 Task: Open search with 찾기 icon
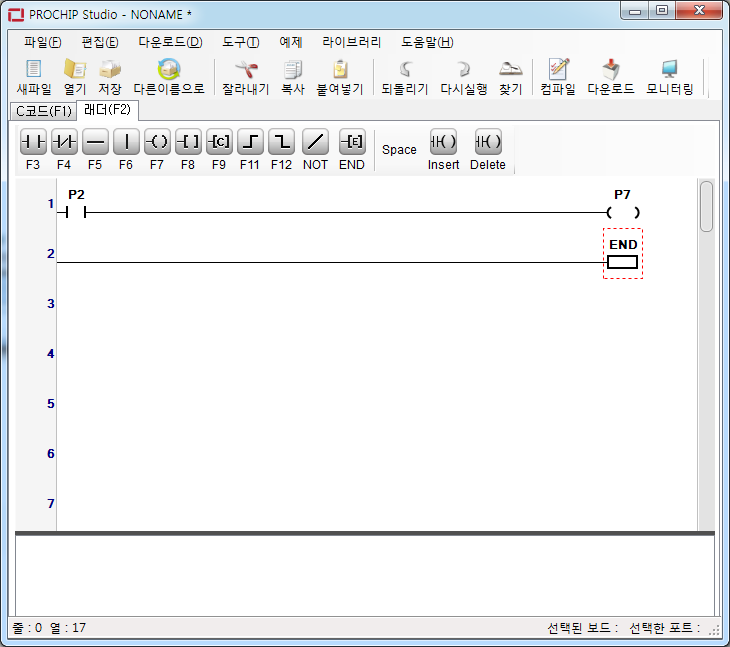[x=511, y=69]
